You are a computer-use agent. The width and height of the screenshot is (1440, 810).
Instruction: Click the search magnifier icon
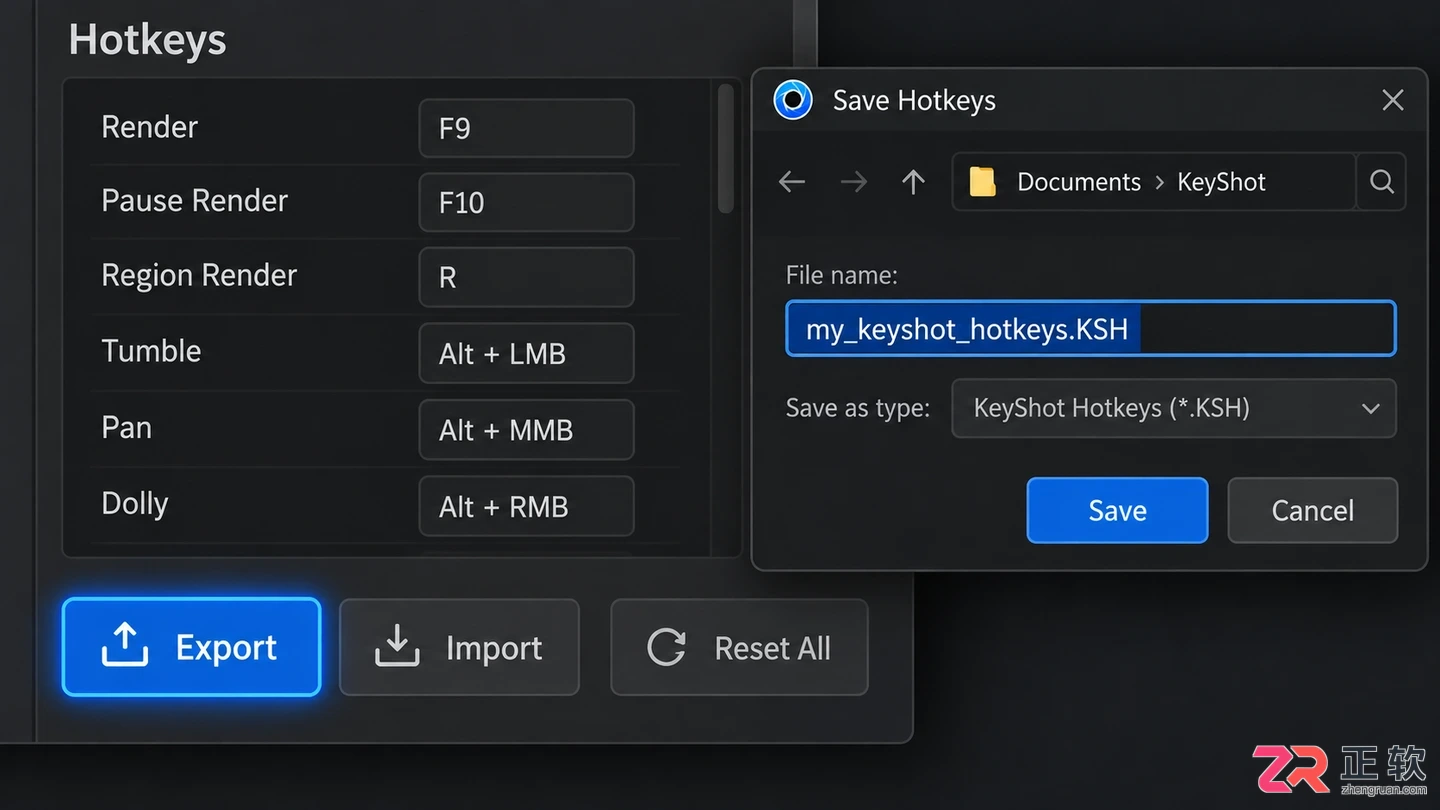point(1381,181)
